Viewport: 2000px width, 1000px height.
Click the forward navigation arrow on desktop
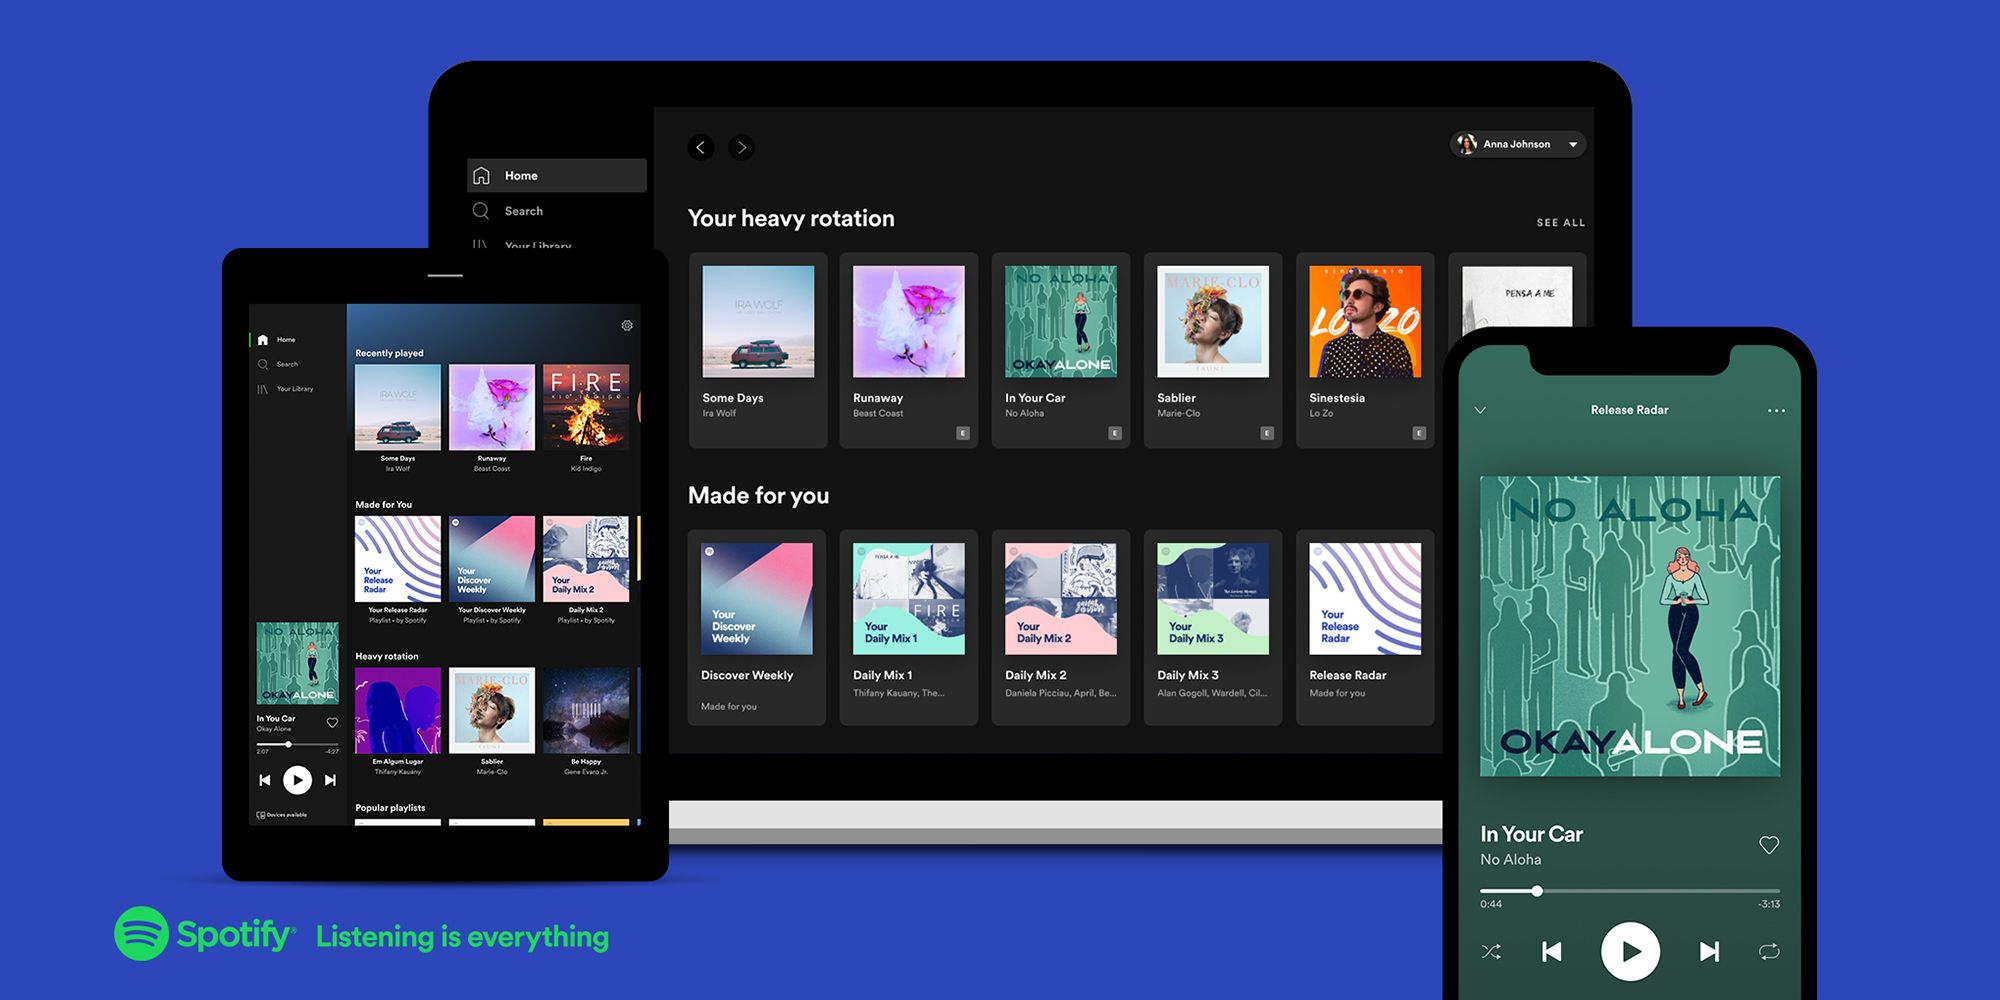[742, 147]
